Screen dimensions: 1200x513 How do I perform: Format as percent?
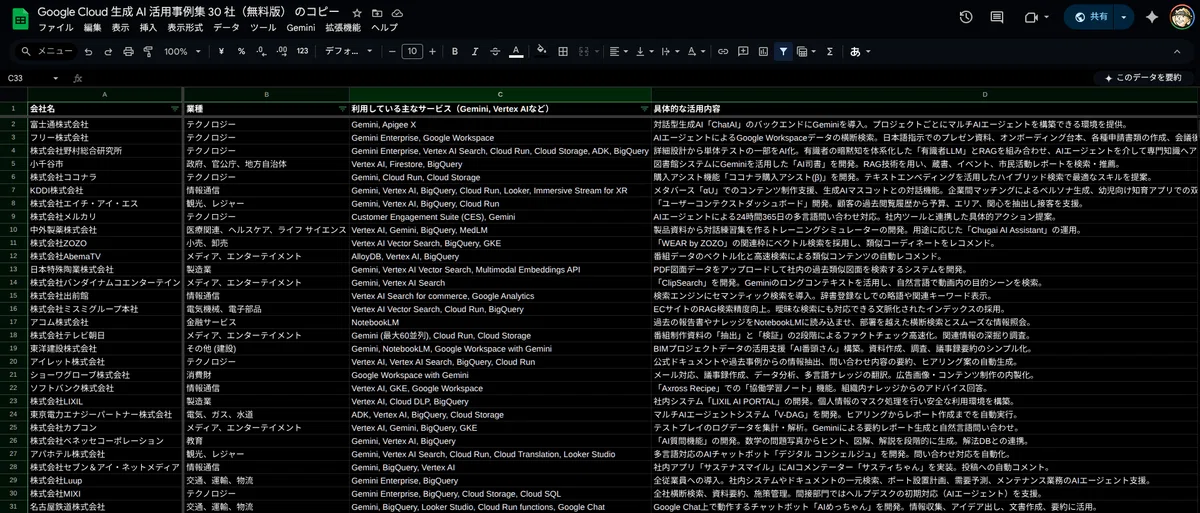pyautogui.click(x=242, y=51)
